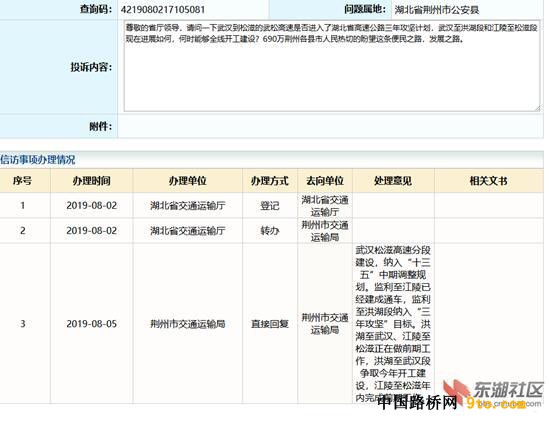Click date 2019-08-02 in row 2
Viewport: 549px width, 425px height.
pyautogui.click(x=91, y=231)
